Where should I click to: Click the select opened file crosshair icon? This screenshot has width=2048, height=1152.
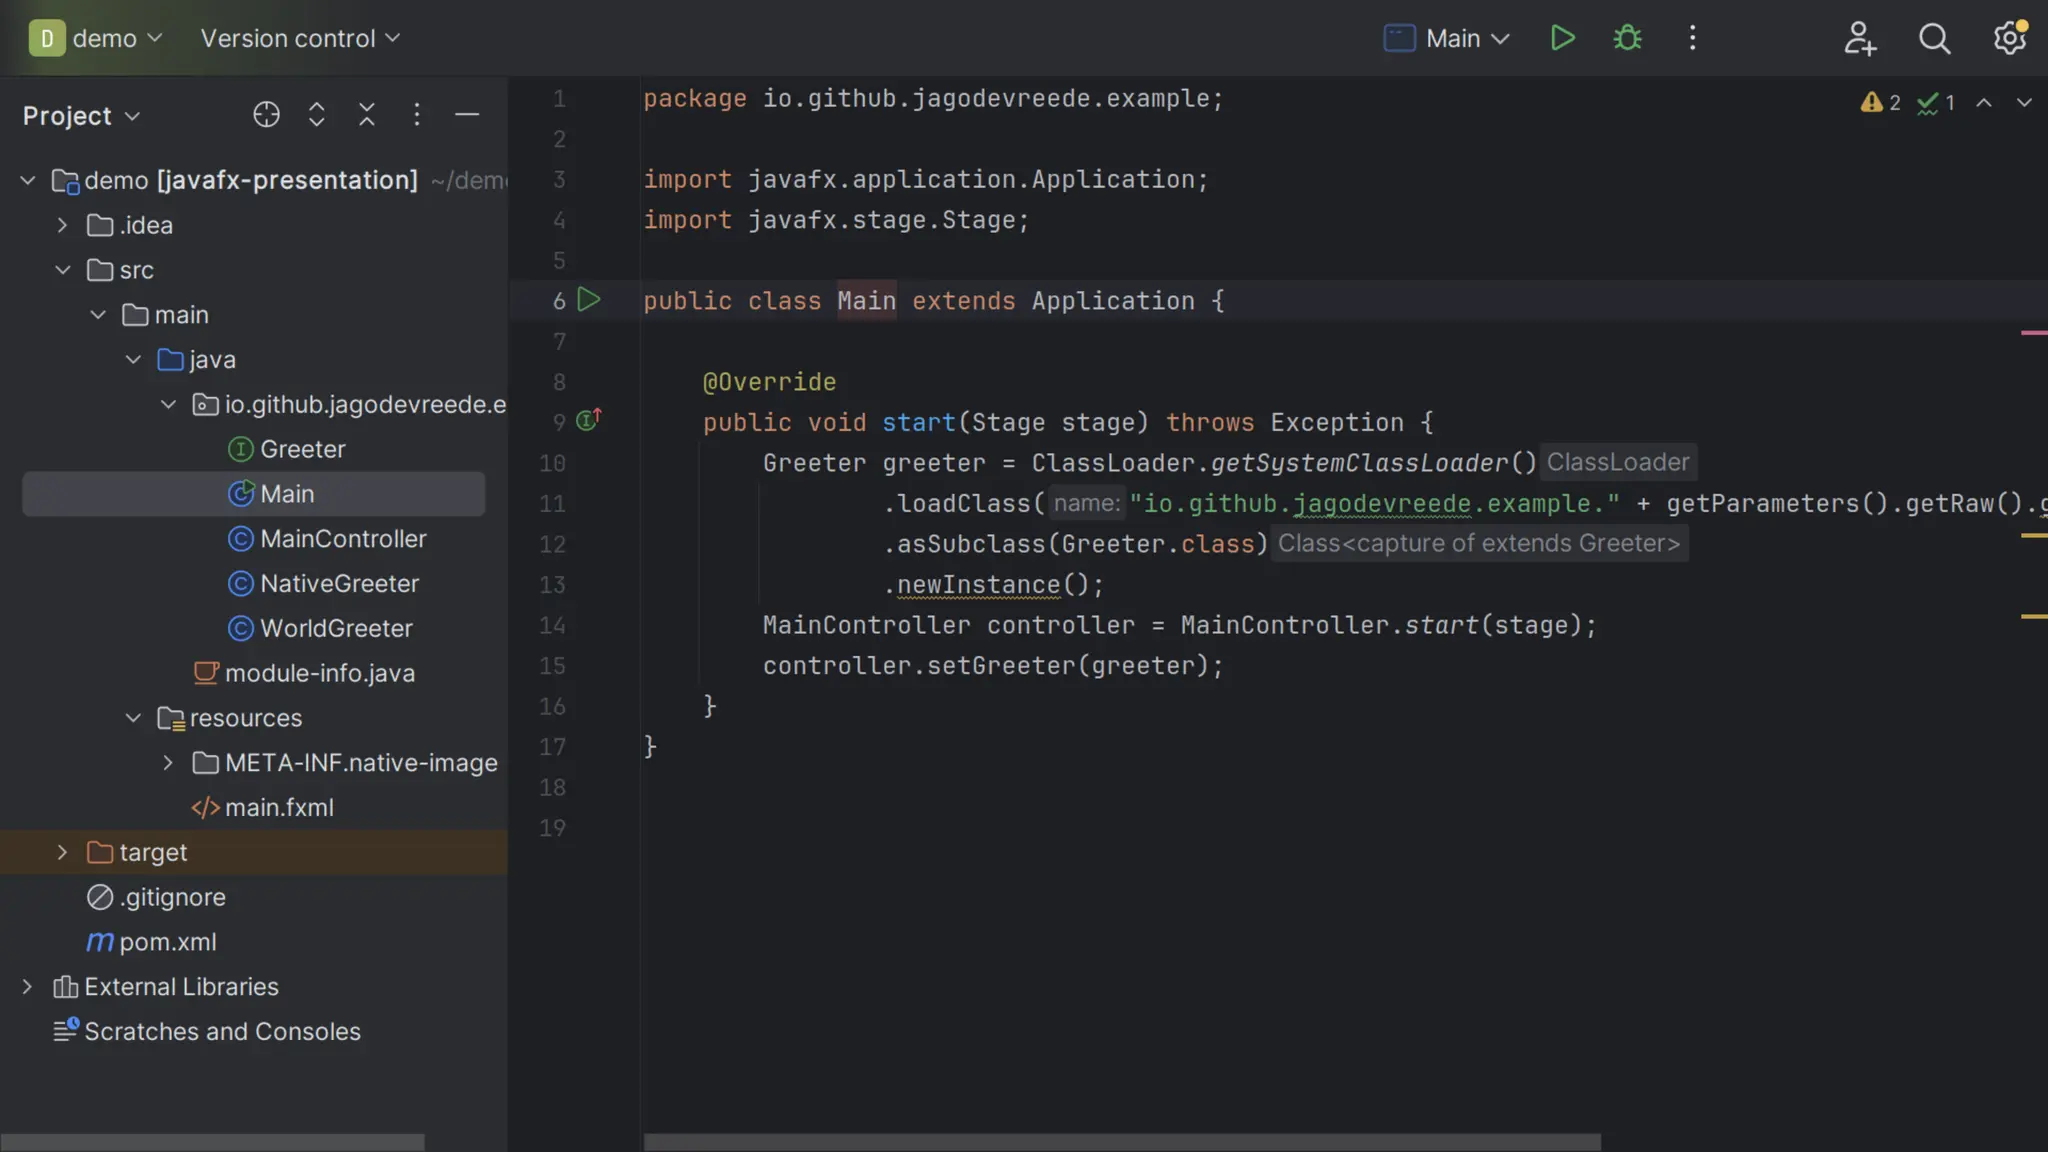click(266, 115)
